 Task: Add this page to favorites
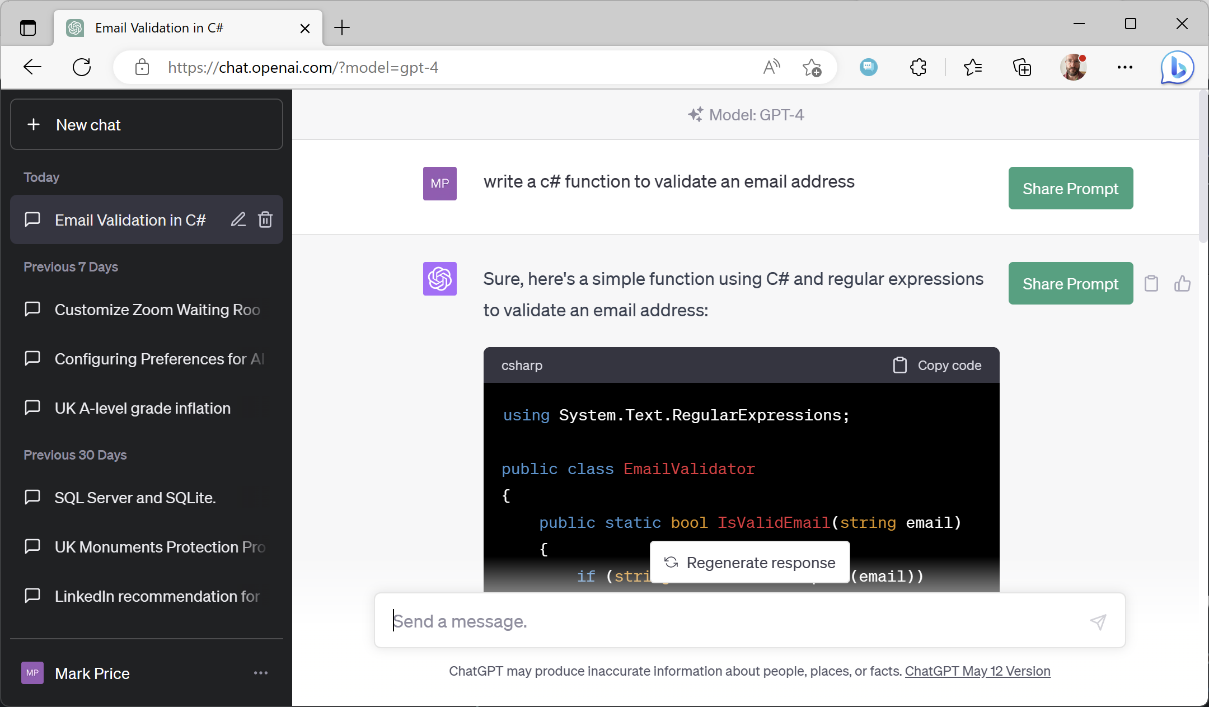point(811,68)
